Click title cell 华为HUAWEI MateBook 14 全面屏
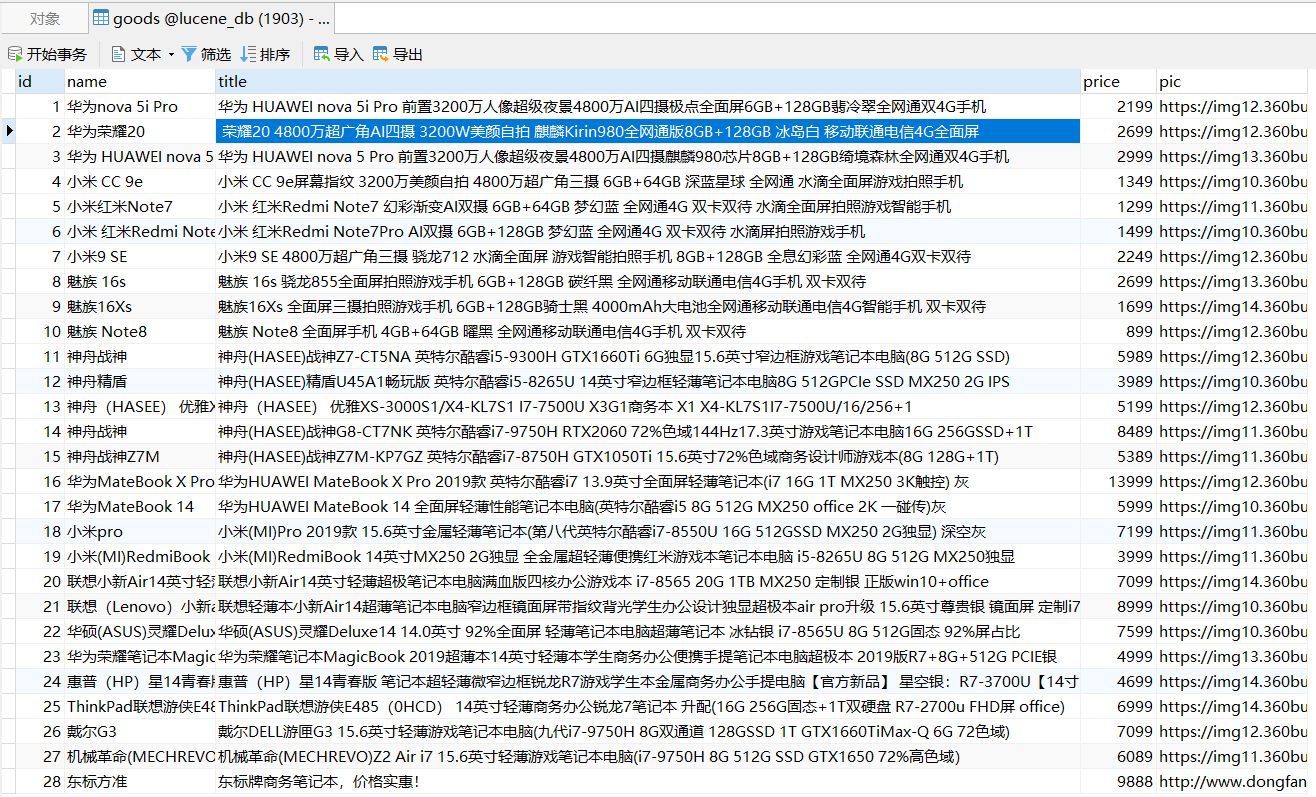 click(x=648, y=506)
